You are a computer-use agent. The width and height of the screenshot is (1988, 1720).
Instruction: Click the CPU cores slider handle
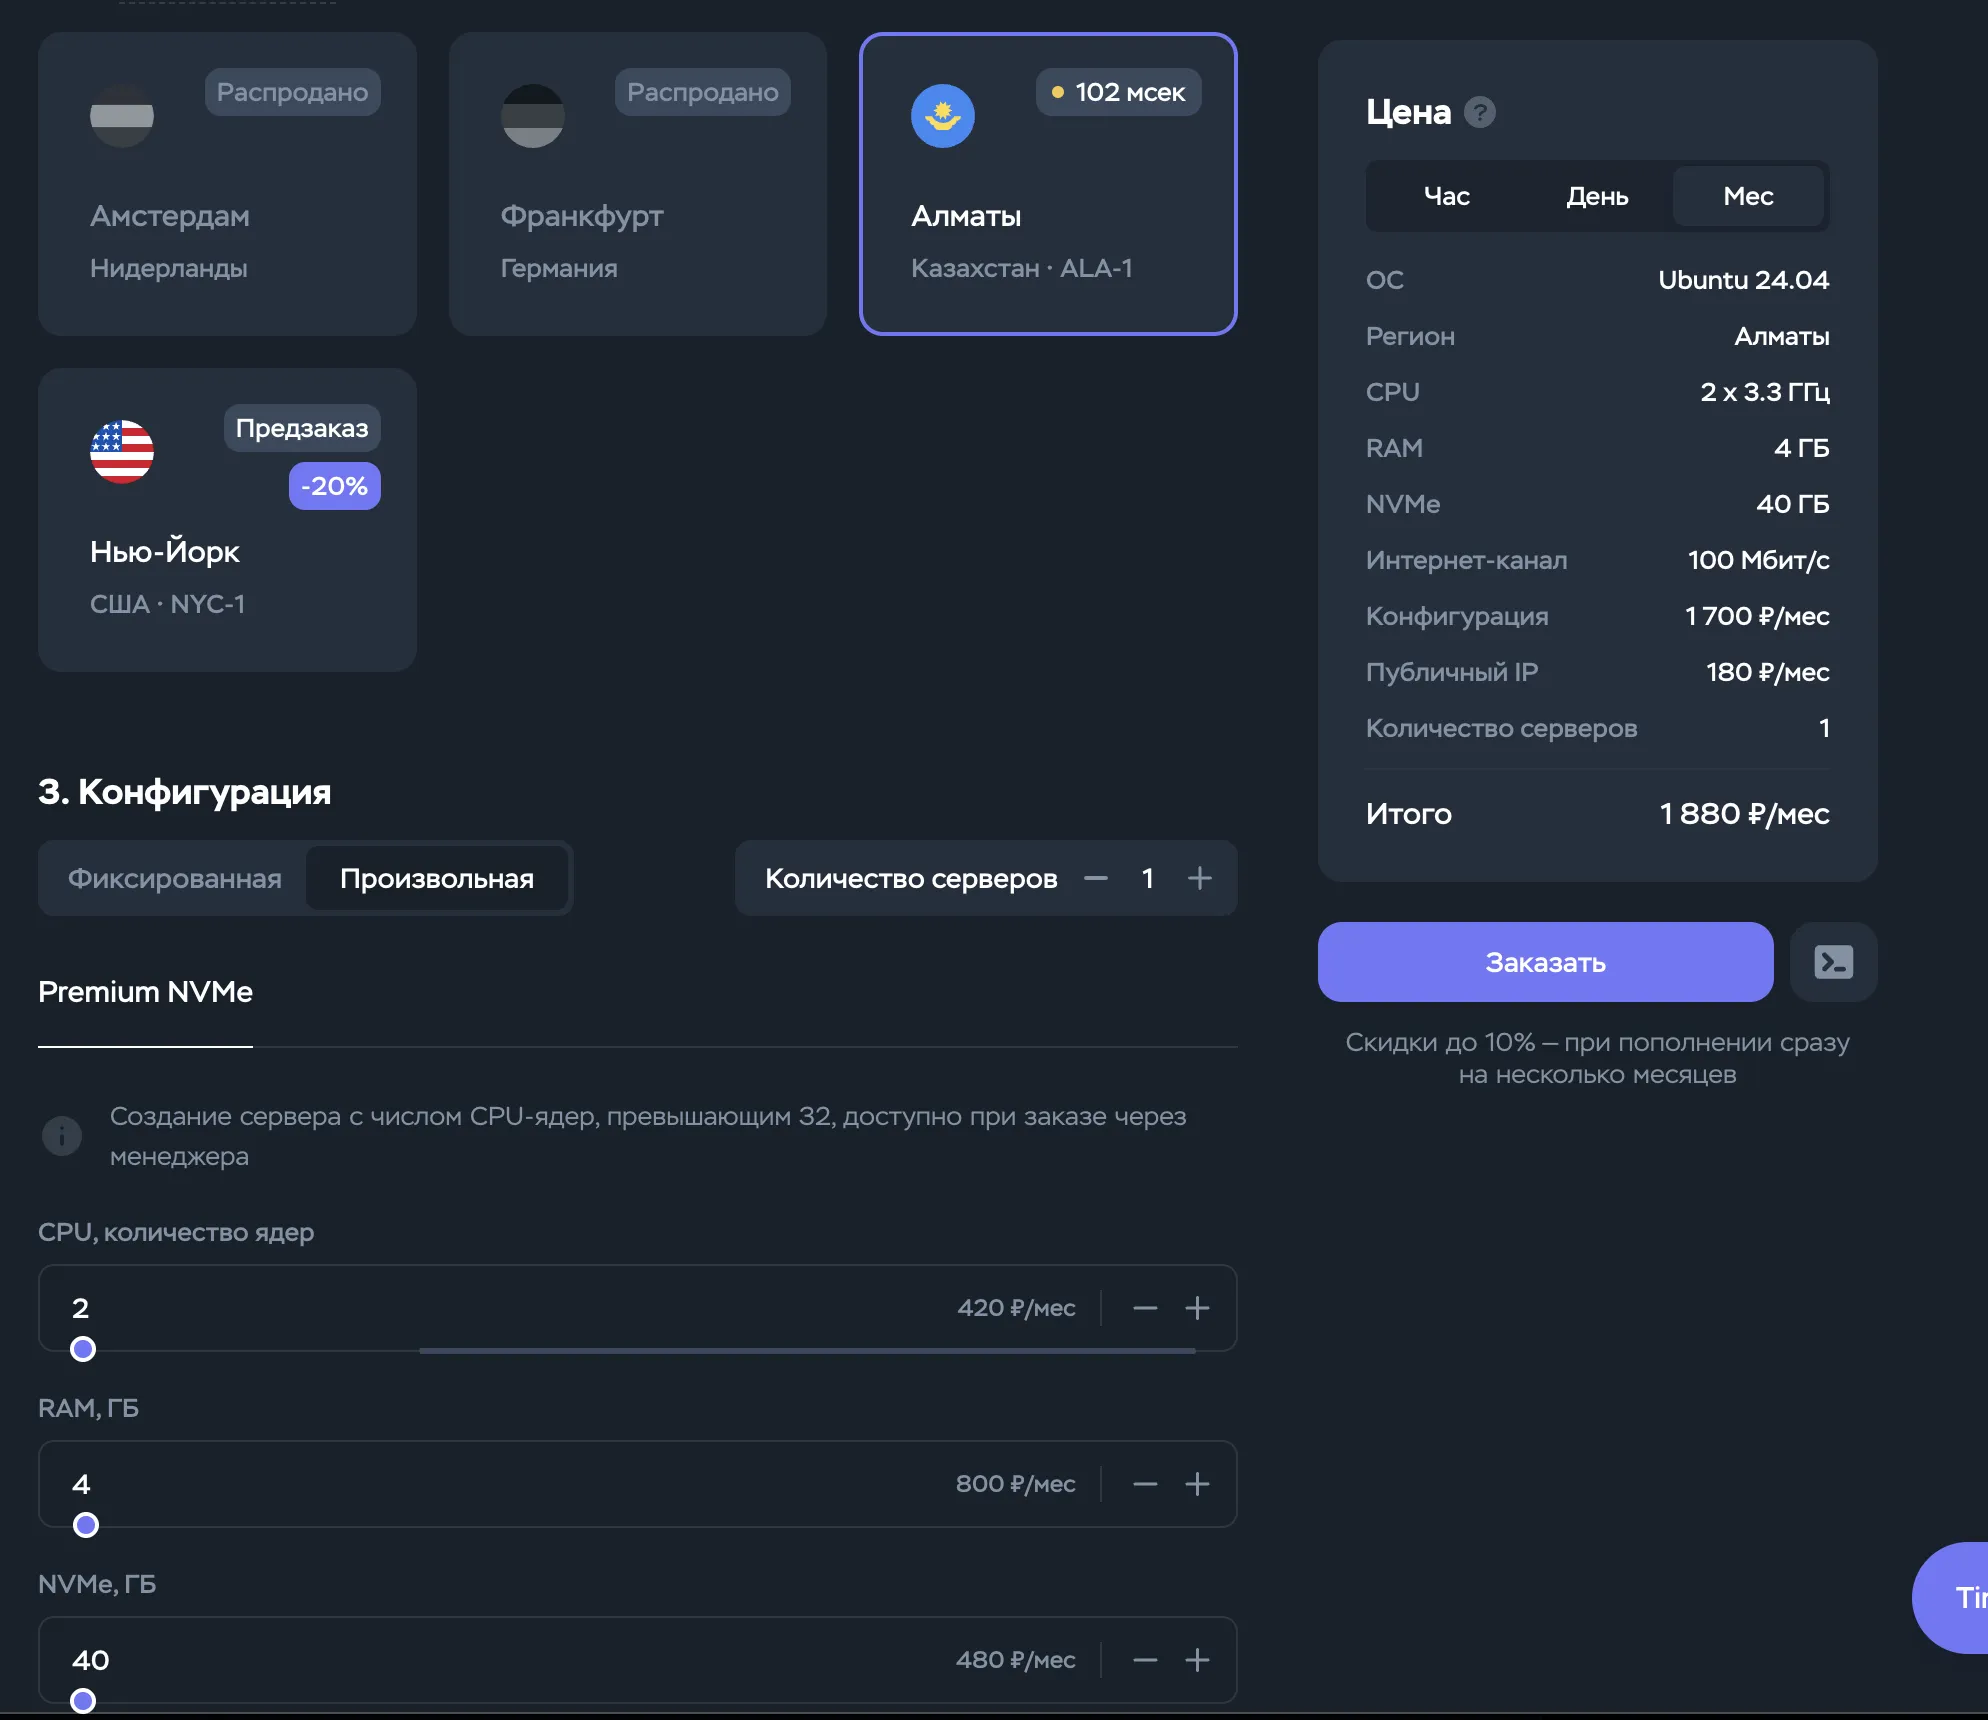coord(83,1349)
